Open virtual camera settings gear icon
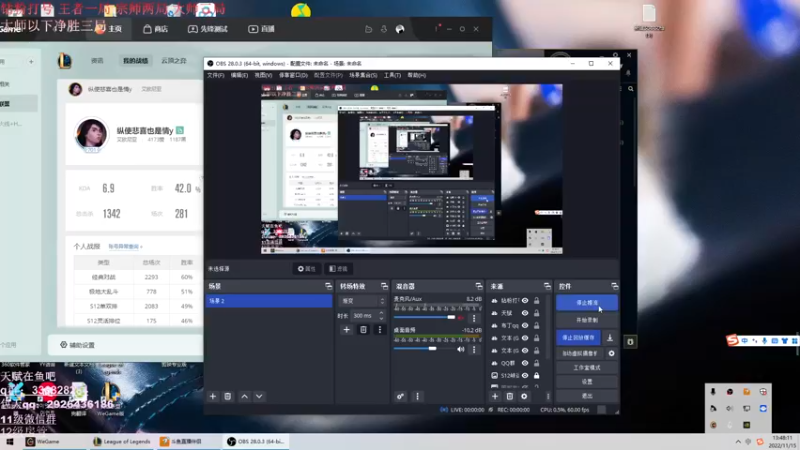 coord(611,353)
